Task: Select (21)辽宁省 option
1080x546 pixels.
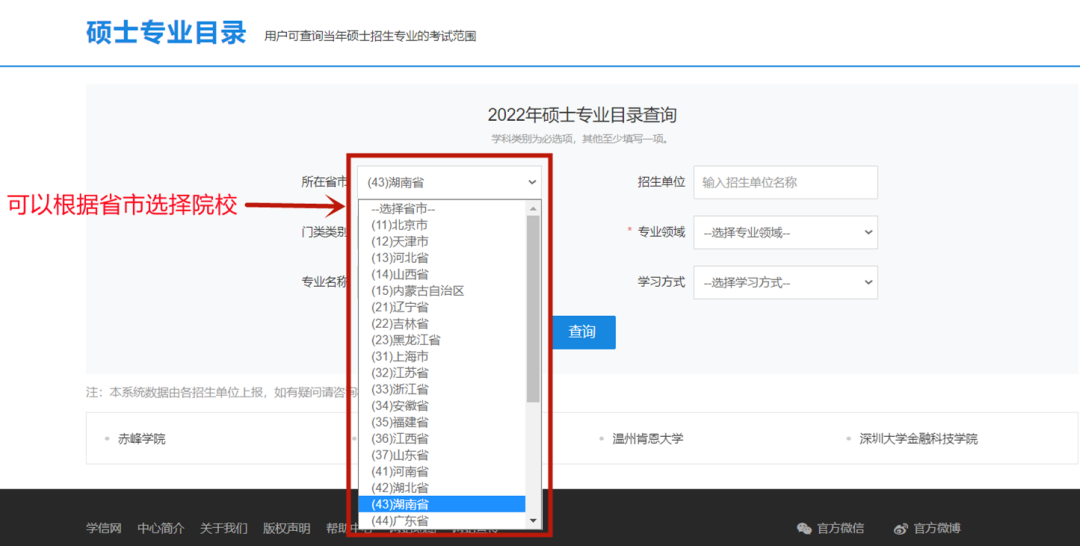Action: pyautogui.click(x=442, y=307)
